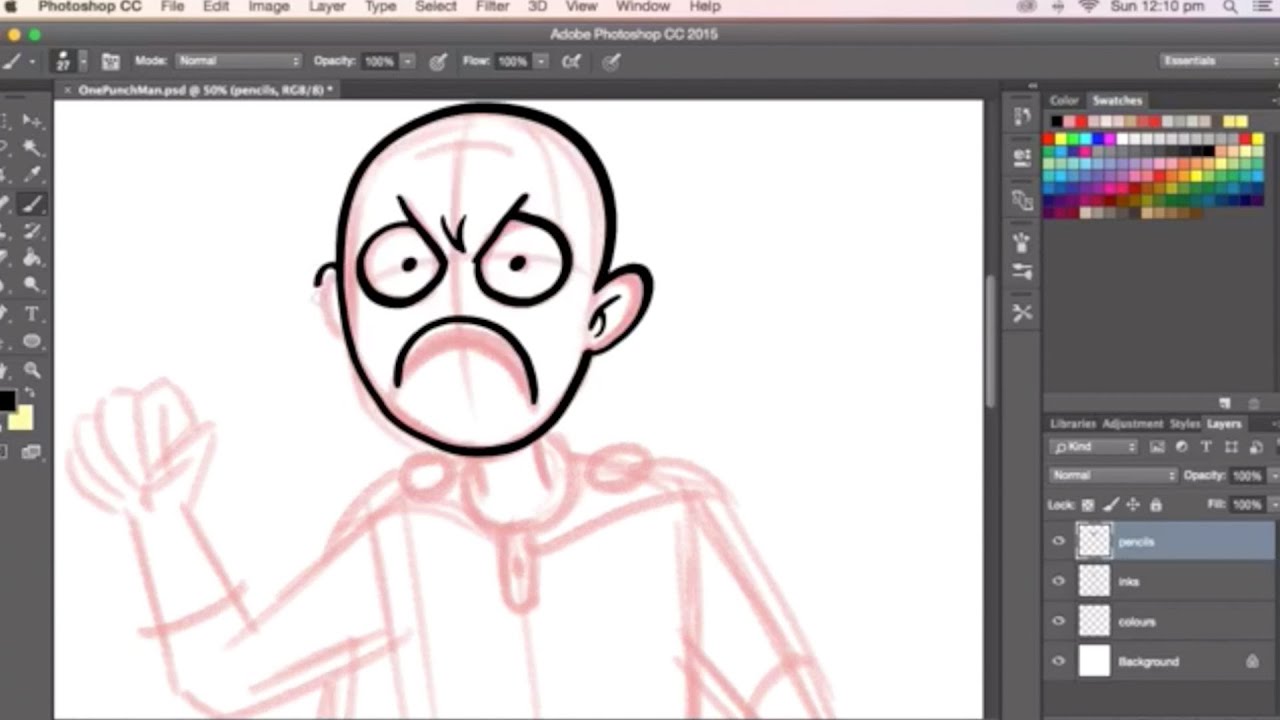The width and height of the screenshot is (1280, 720).
Task: Swap foreground and background colors
Action: pos(29,392)
